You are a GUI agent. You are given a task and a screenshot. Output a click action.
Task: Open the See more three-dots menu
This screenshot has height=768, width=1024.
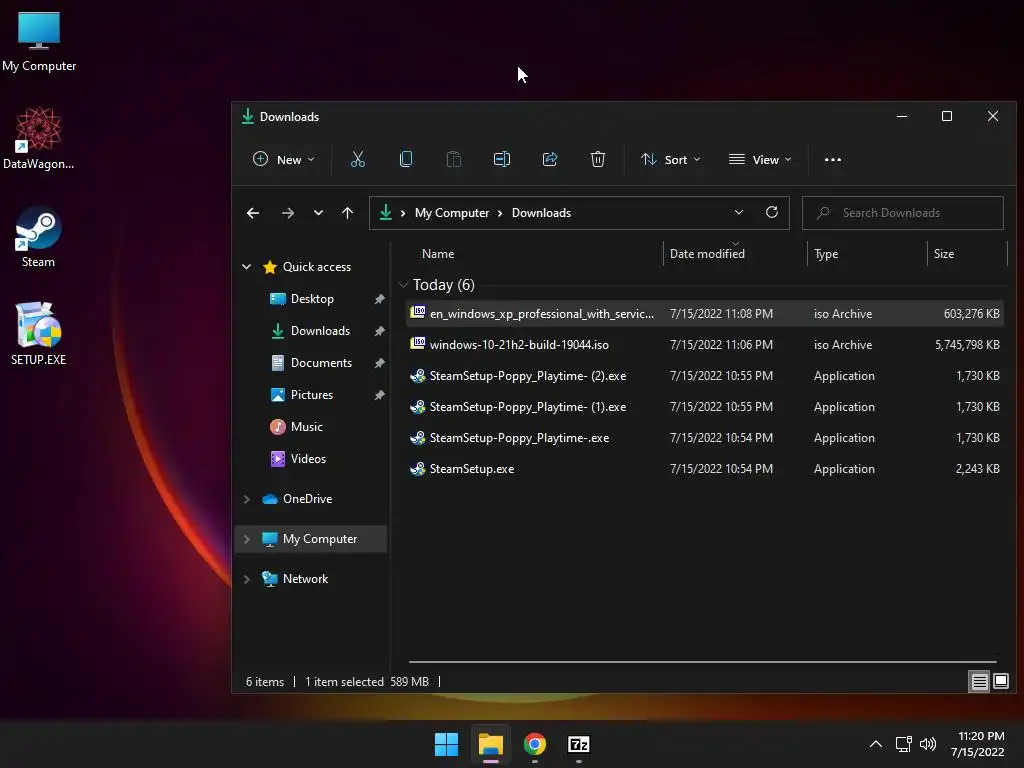click(x=833, y=159)
